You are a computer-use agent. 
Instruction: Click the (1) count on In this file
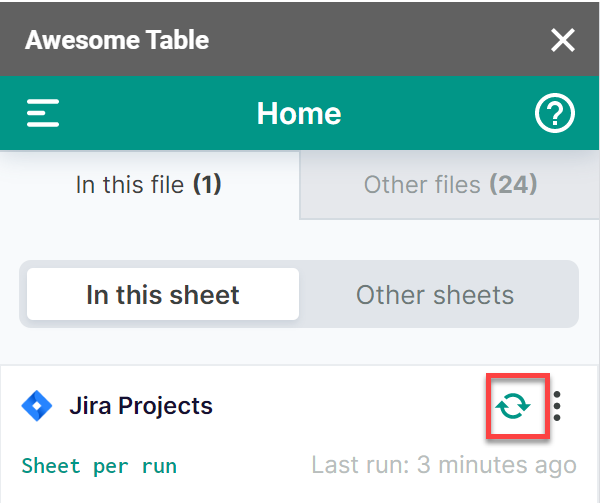[206, 185]
